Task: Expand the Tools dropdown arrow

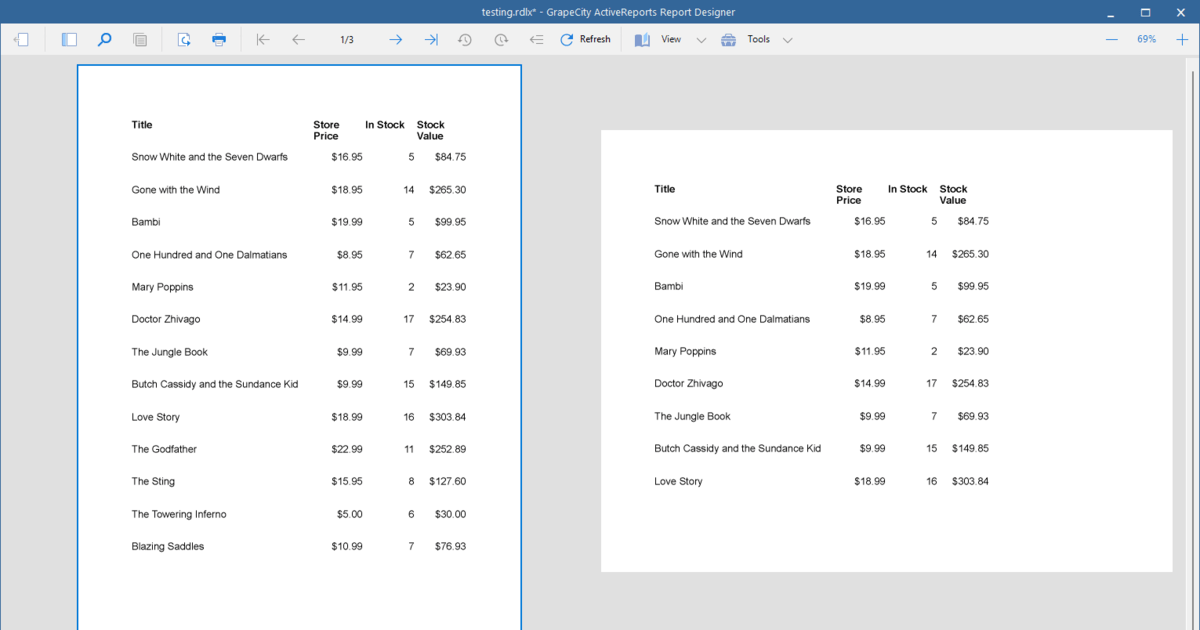Action: (787, 40)
